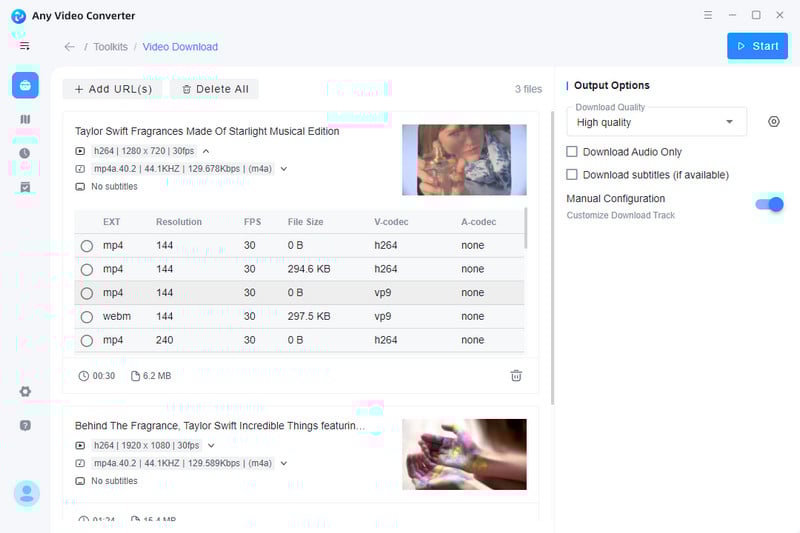Image resolution: width=800 pixels, height=533 pixels.
Task: Click the Resolution column header
Action: pyautogui.click(x=179, y=222)
